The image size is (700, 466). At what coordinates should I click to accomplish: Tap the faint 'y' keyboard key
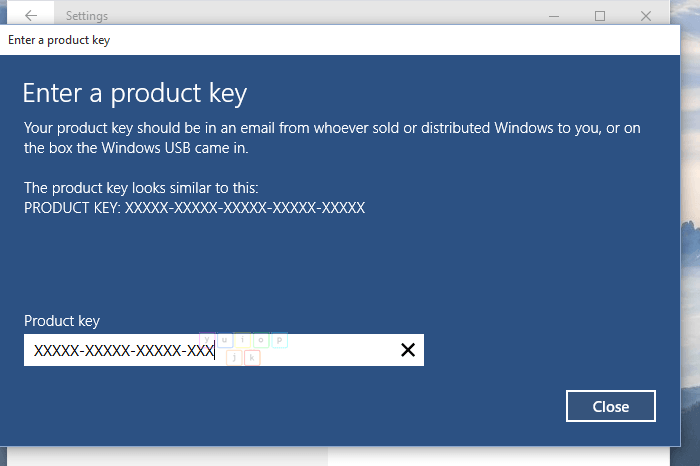[207, 340]
